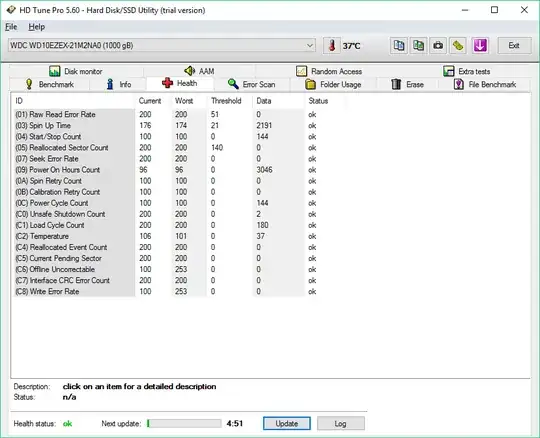540x438 pixels.
Task: Switch to the Disk monitor tab
Action: [x=76, y=71]
